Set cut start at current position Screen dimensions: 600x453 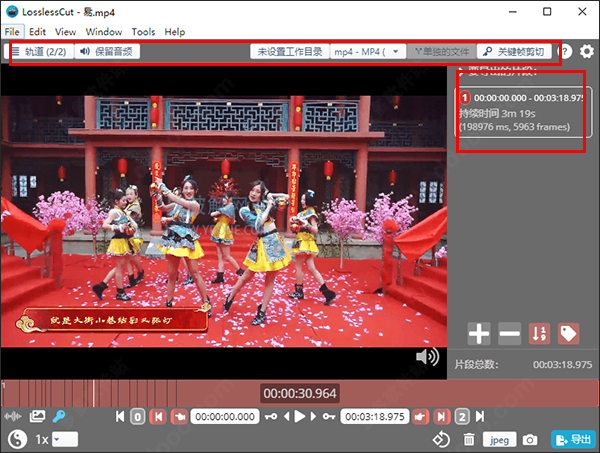point(179,417)
